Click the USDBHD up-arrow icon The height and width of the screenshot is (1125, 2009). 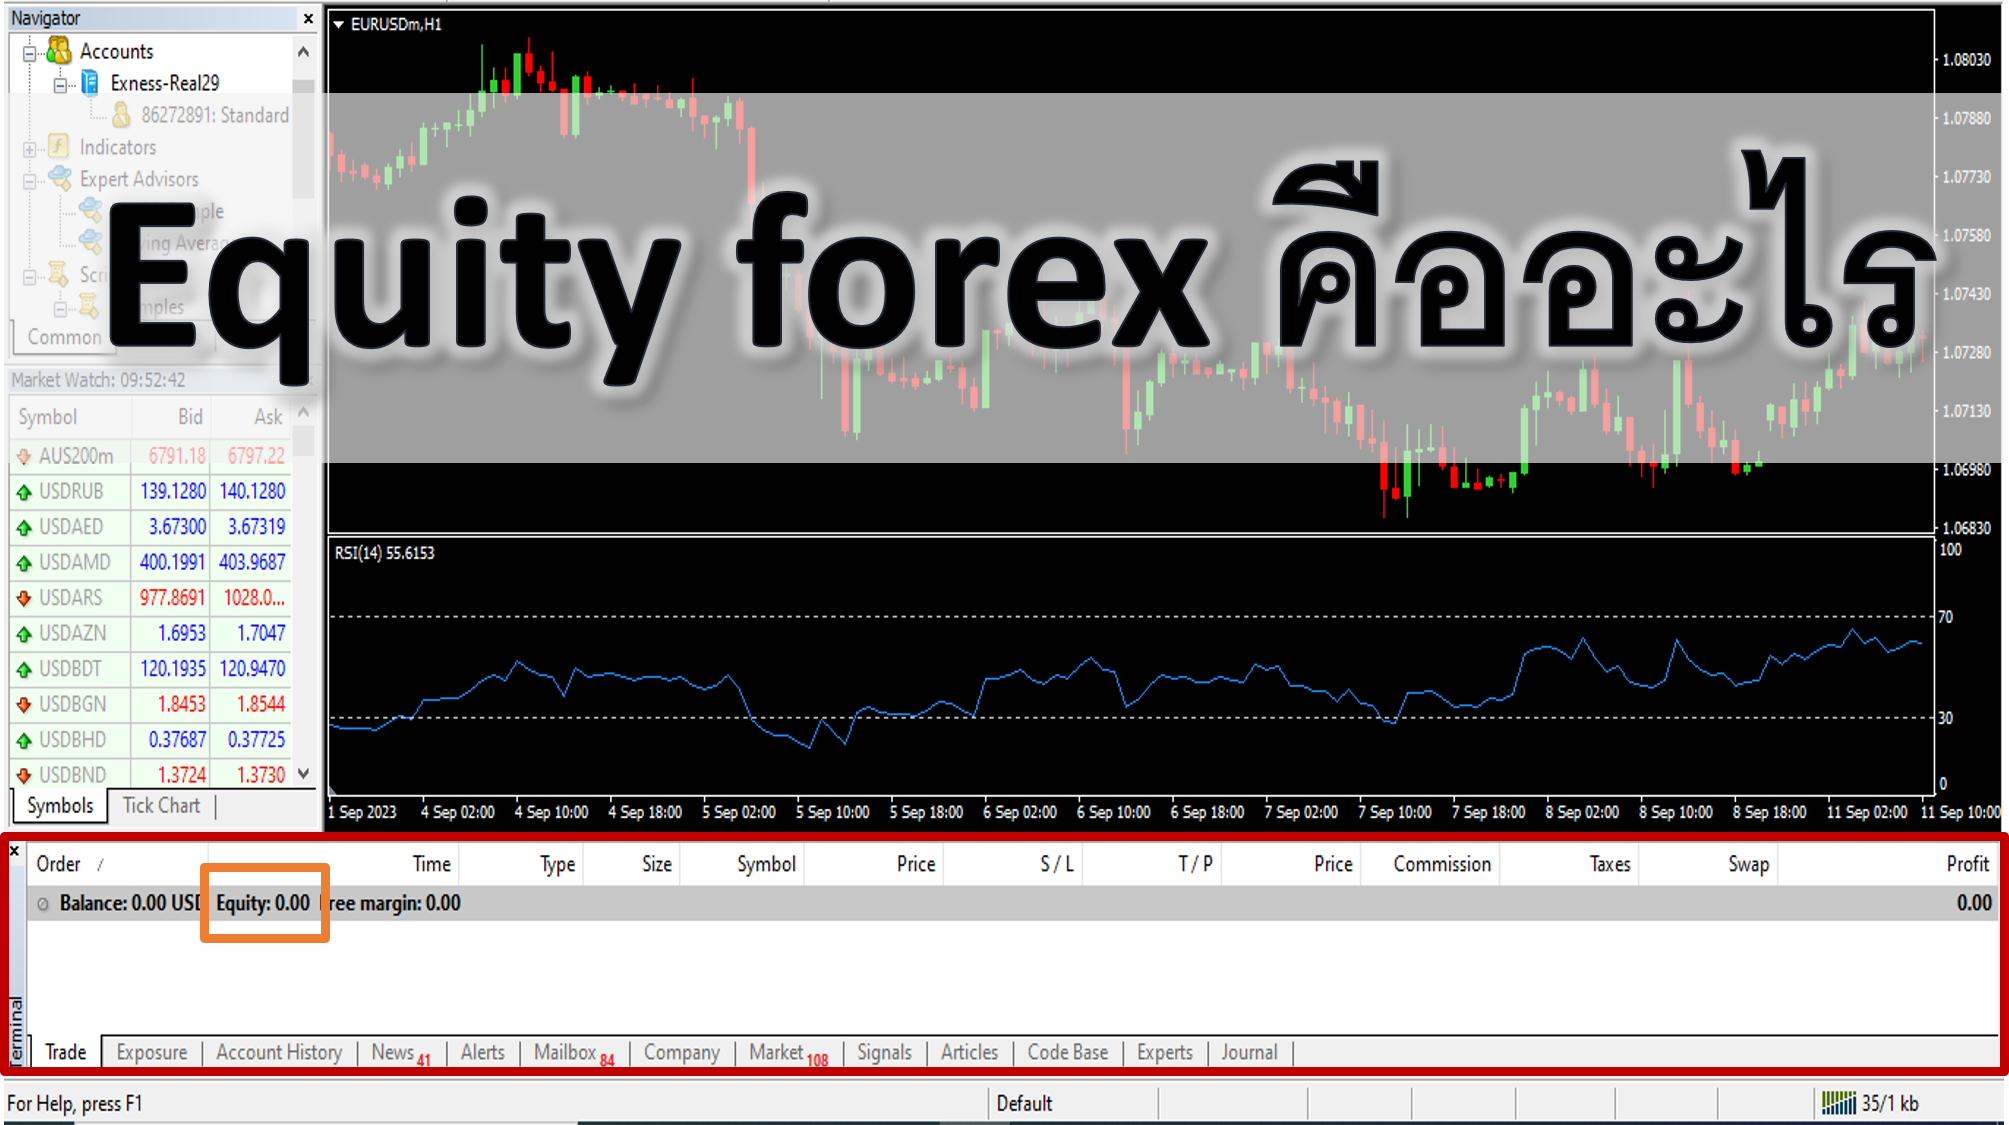coord(24,740)
